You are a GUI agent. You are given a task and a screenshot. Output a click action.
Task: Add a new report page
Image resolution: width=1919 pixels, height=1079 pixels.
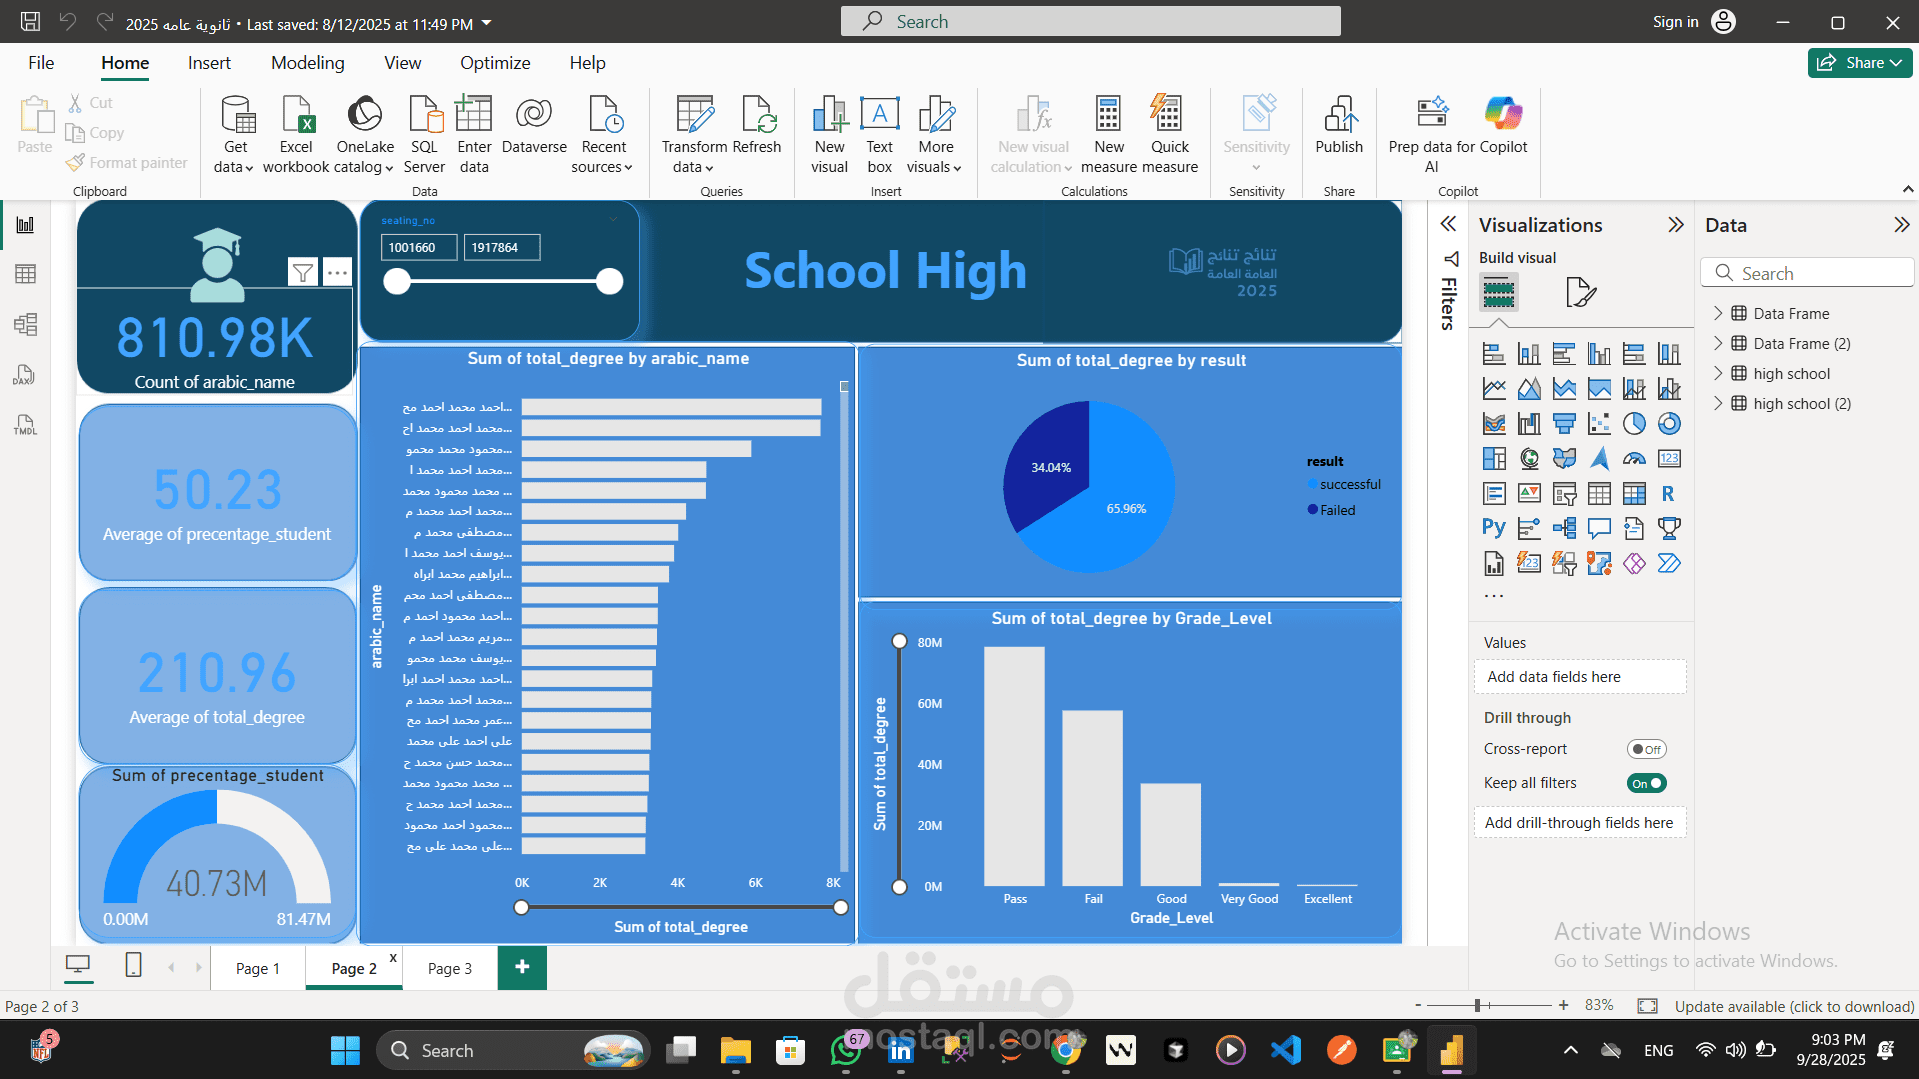tap(522, 967)
